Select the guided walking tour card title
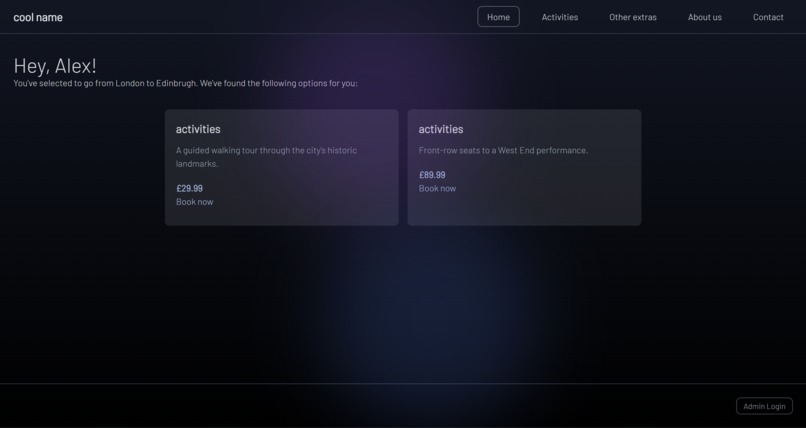Viewport: 806px width, 428px height. [x=198, y=129]
